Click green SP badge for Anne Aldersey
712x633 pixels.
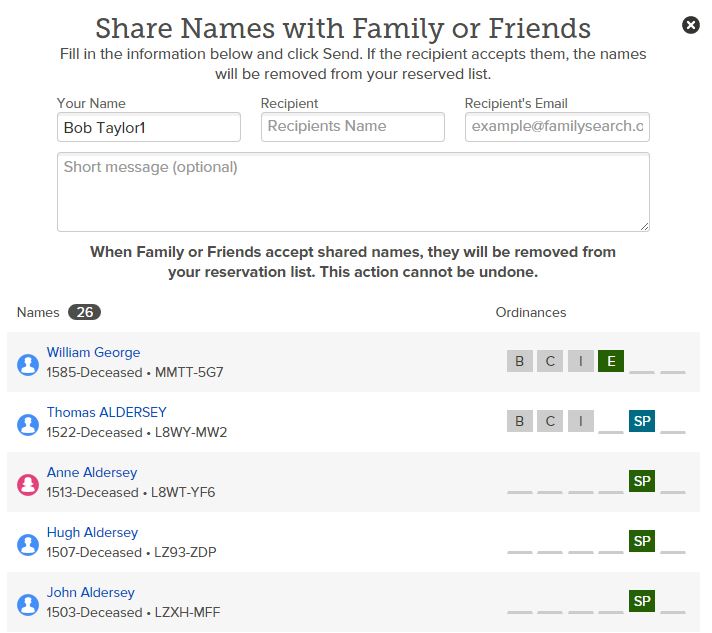pos(642,481)
